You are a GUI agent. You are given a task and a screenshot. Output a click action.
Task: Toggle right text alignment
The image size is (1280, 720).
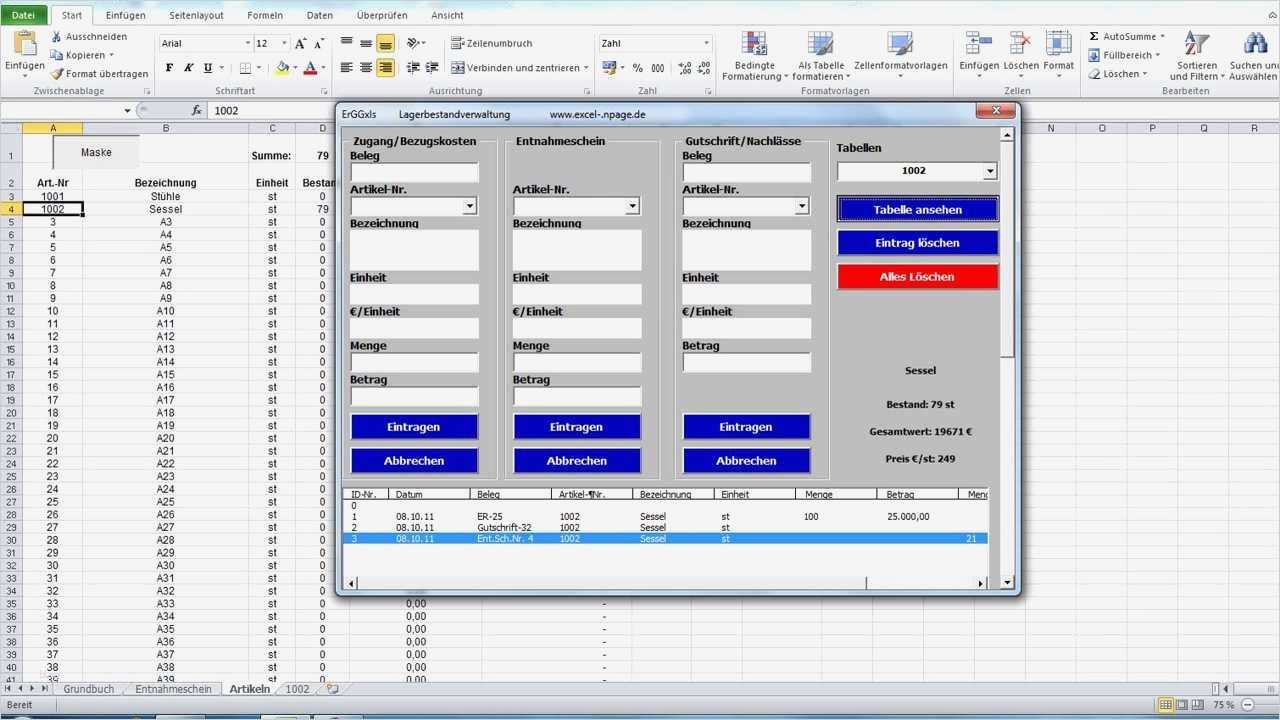point(385,68)
